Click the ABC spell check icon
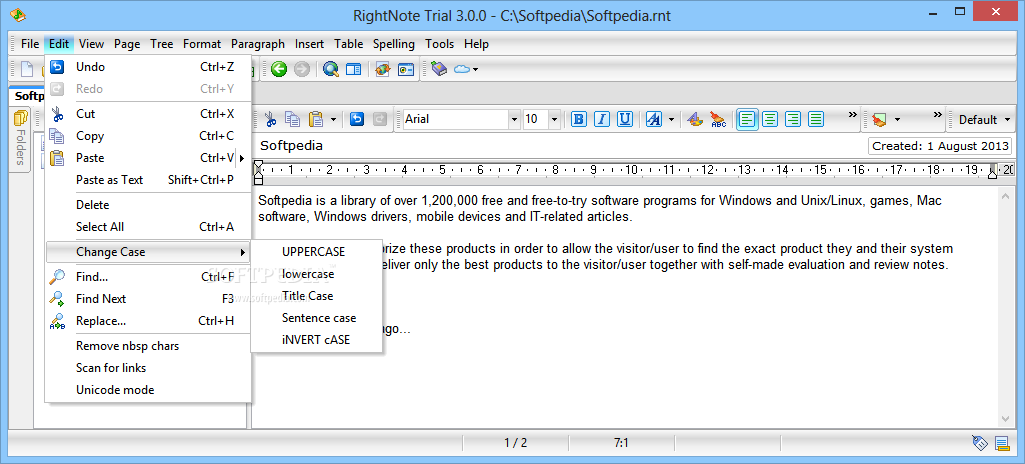The image size is (1025, 464). click(718, 119)
